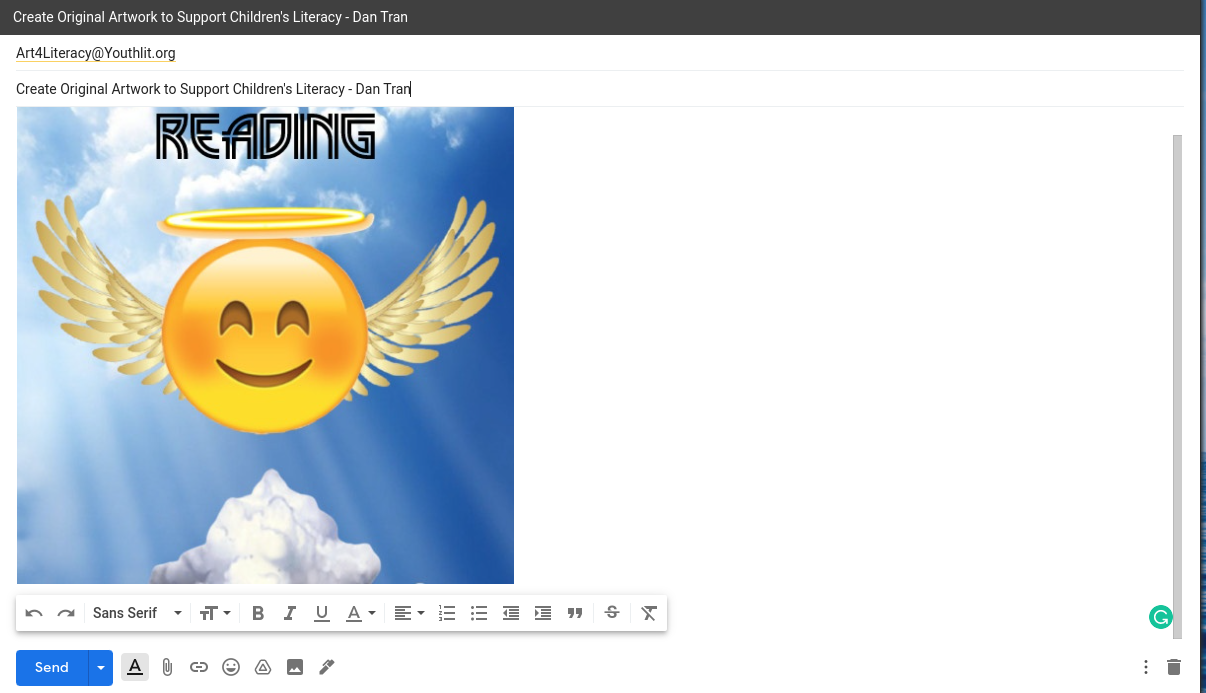Redo the last edit
Screen dimensions: 1206x693
click(x=66, y=613)
